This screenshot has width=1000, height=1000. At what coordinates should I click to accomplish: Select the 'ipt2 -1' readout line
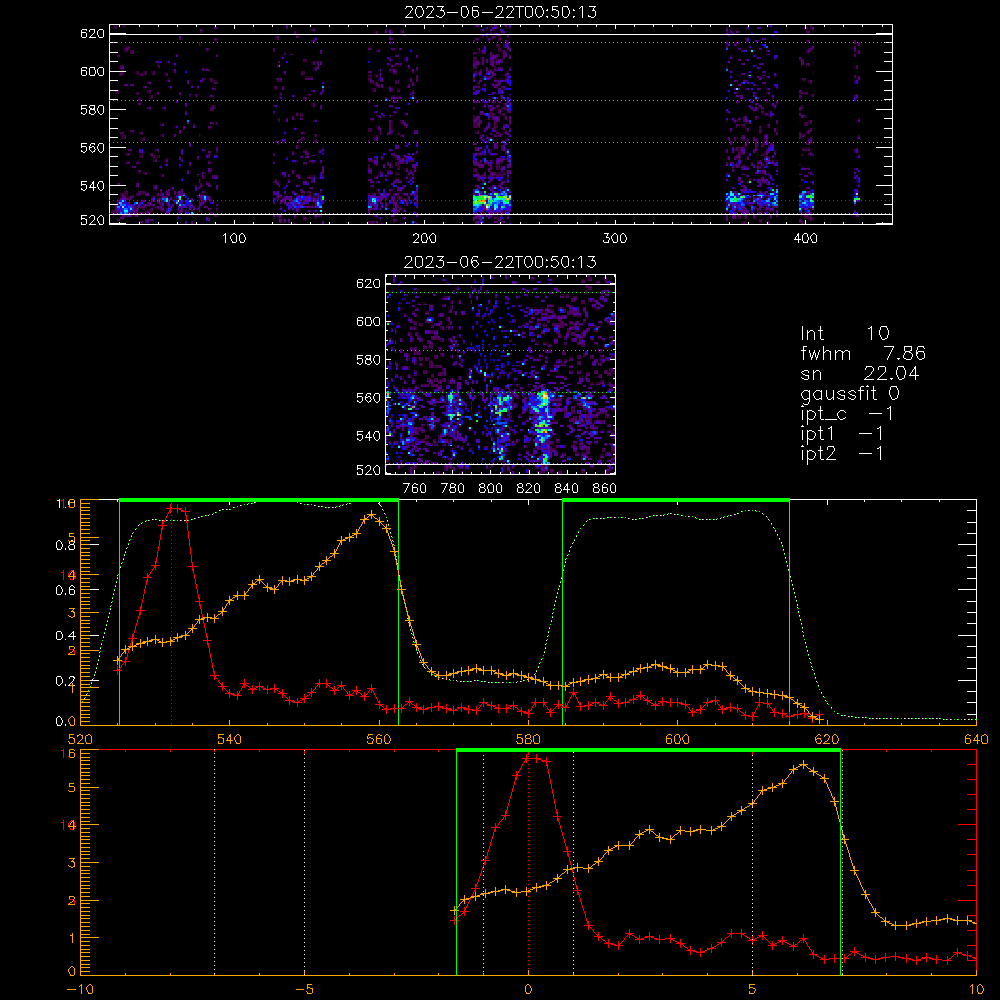pos(842,453)
